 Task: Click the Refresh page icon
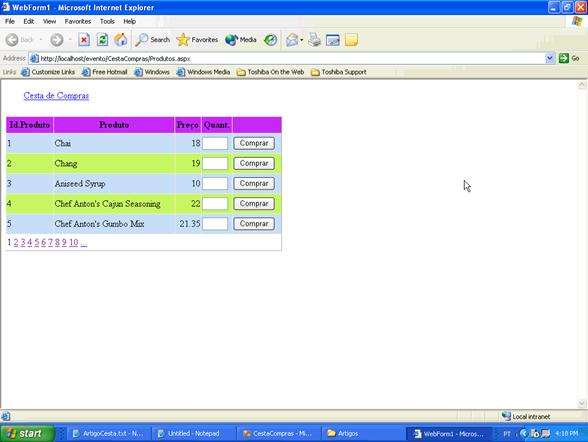[x=102, y=39]
